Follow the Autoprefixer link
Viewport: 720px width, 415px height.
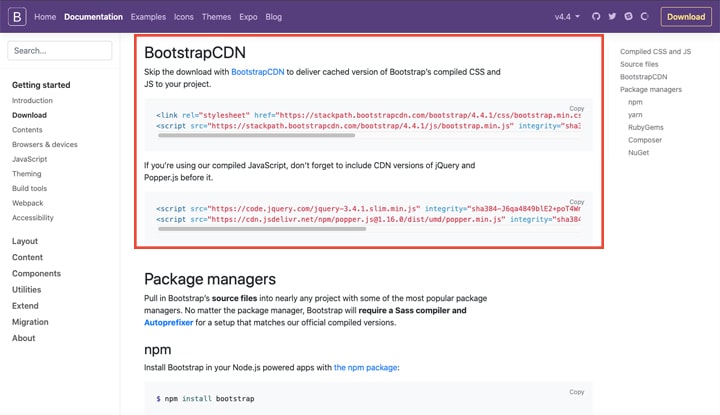pyautogui.click(x=169, y=322)
